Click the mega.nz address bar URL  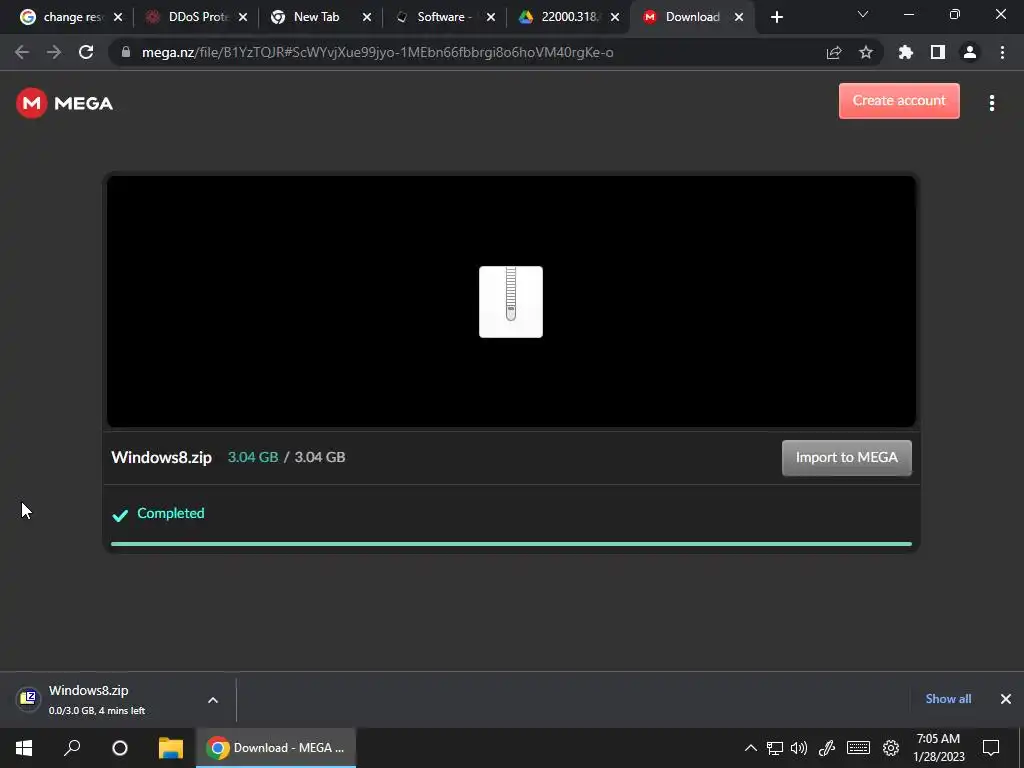[x=377, y=52]
